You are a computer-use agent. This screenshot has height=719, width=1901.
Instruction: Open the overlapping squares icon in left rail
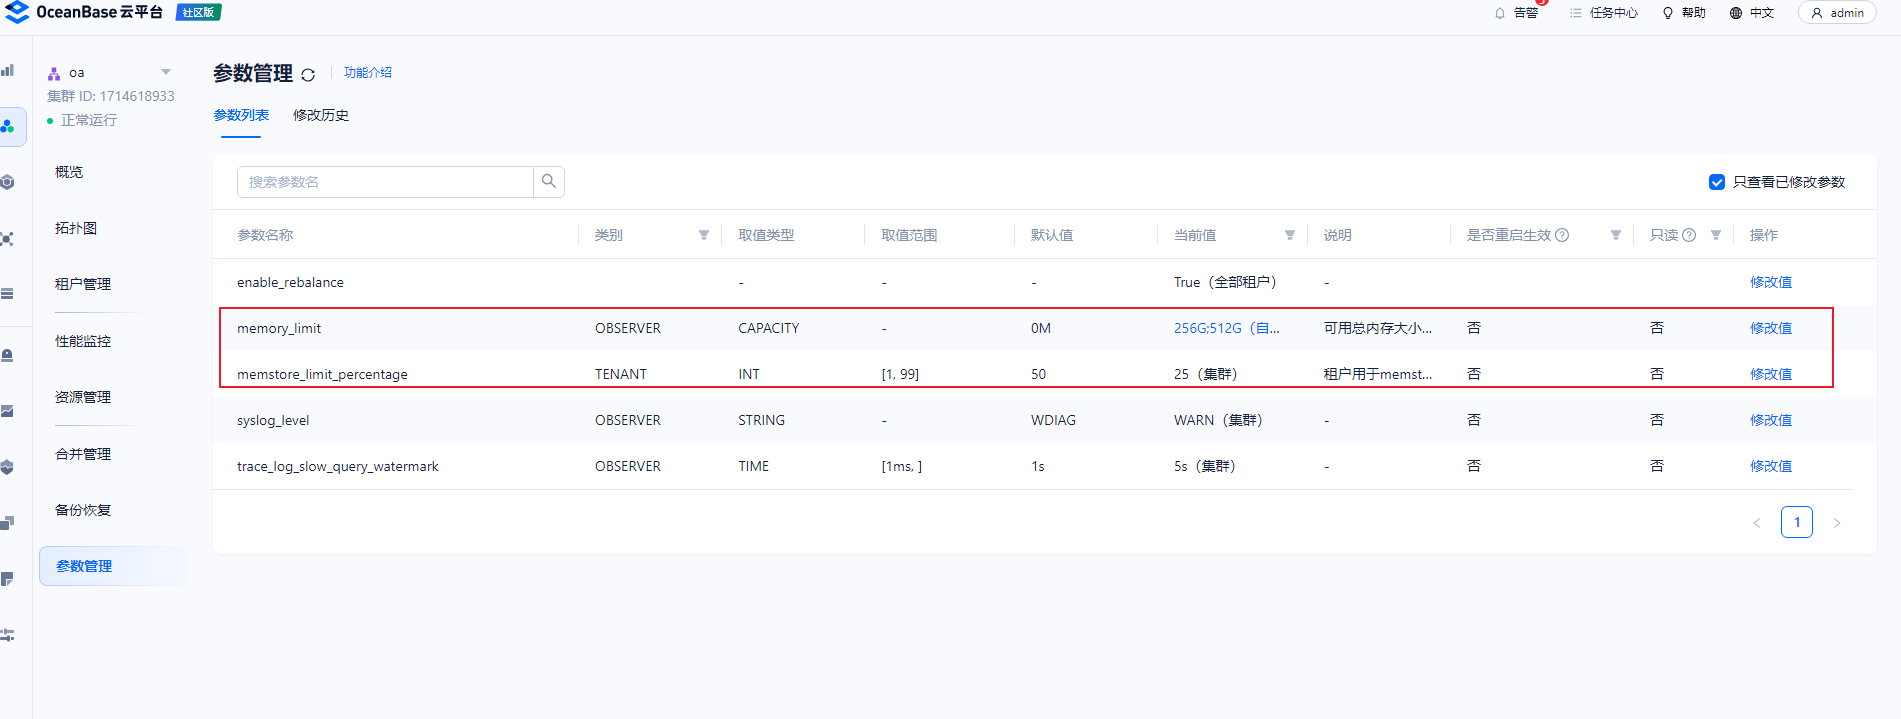pos(8,523)
